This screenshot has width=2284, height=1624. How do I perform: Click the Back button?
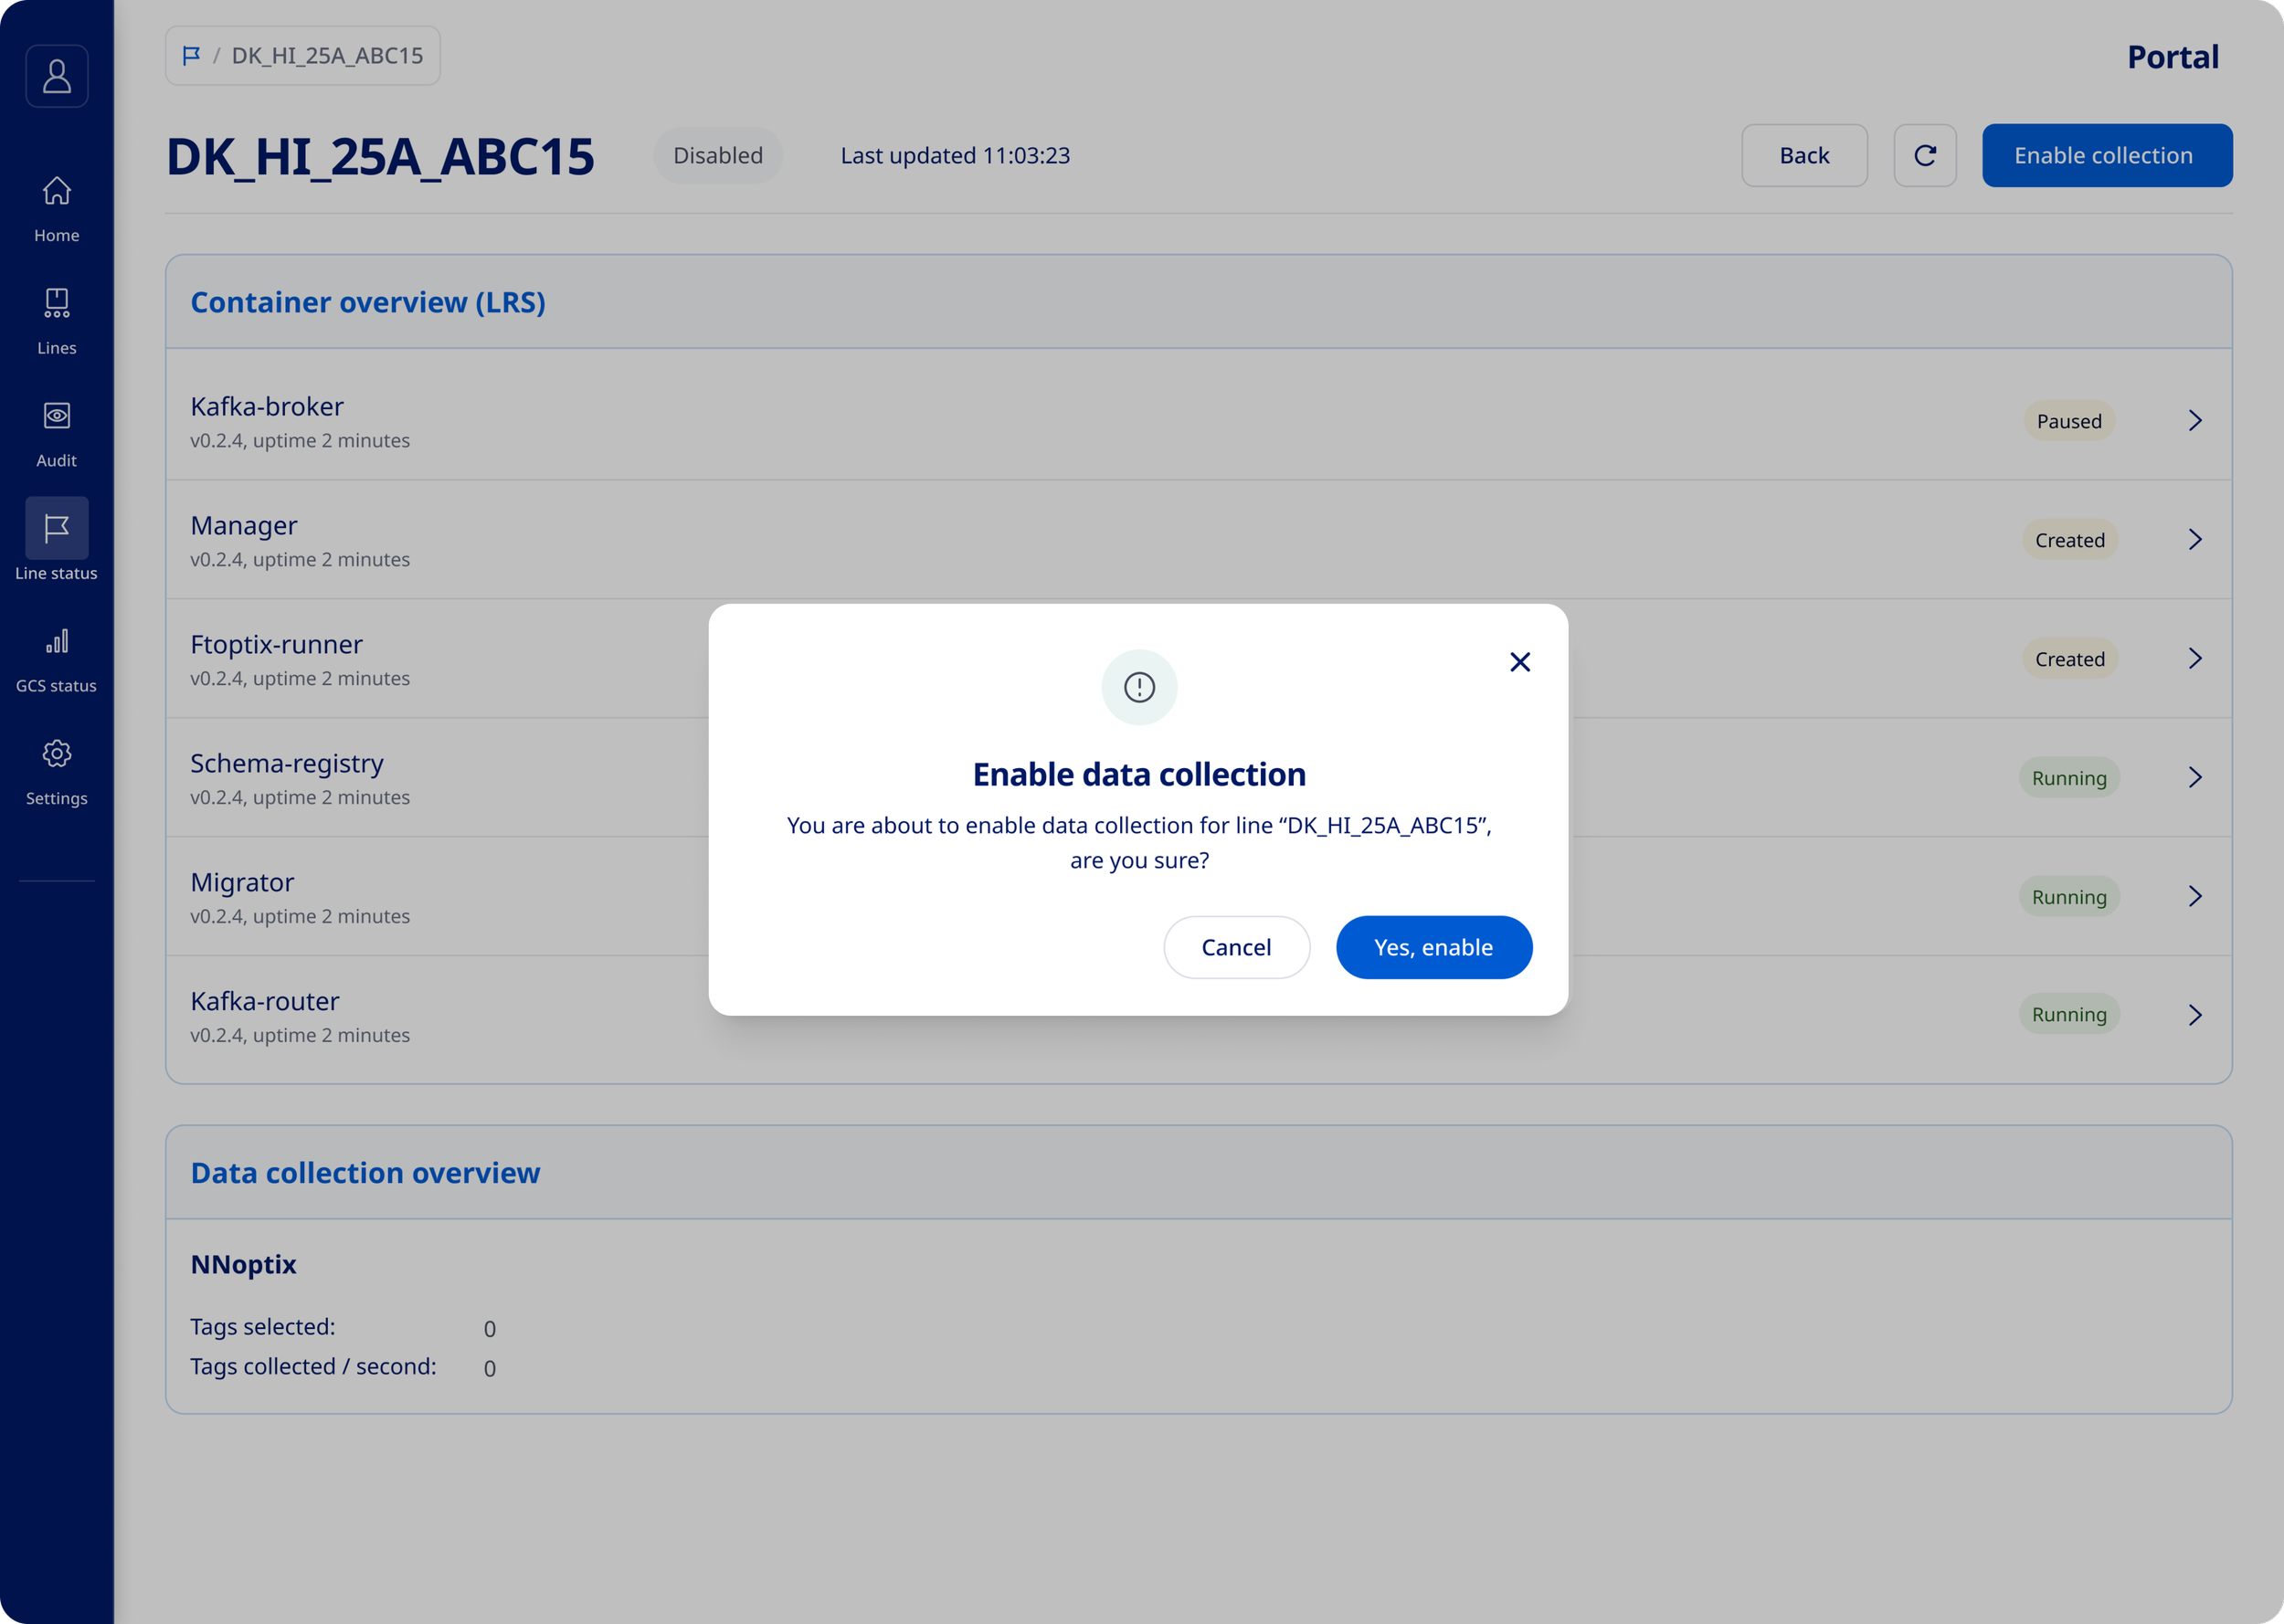[x=1803, y=156]
